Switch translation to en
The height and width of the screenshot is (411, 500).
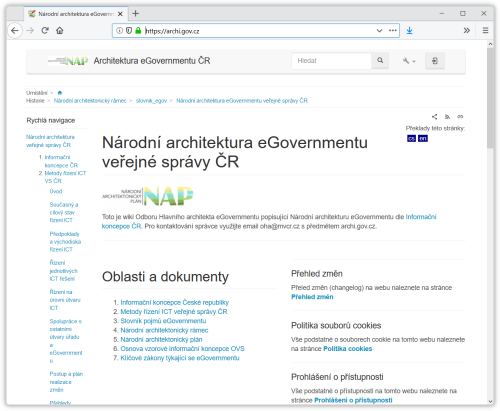pos(423,138)
